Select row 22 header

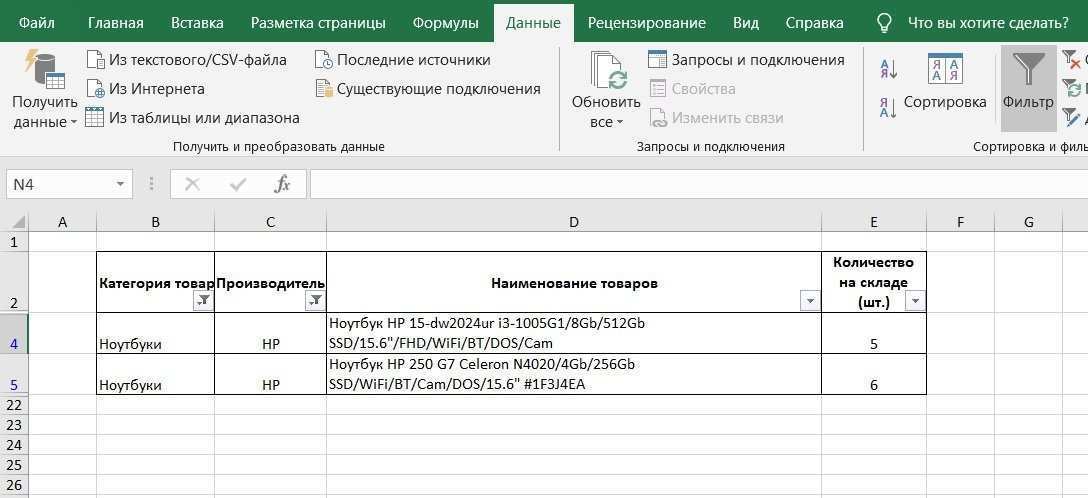[x=15, y=404]
